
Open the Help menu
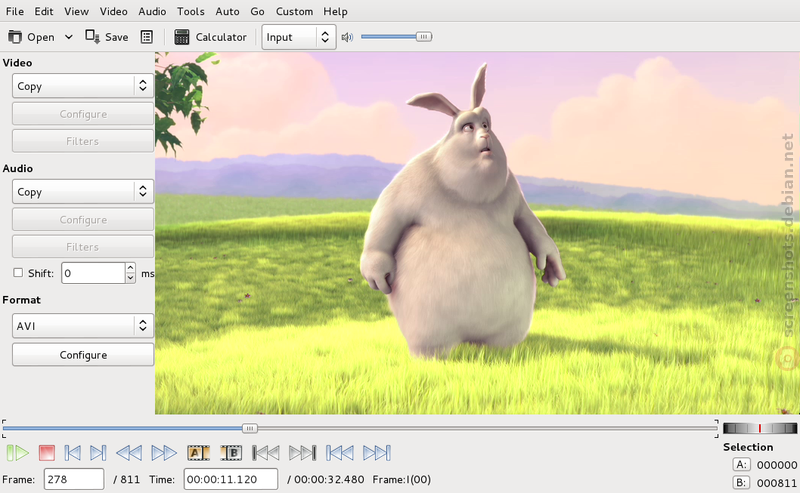click(x=335, y=11)
